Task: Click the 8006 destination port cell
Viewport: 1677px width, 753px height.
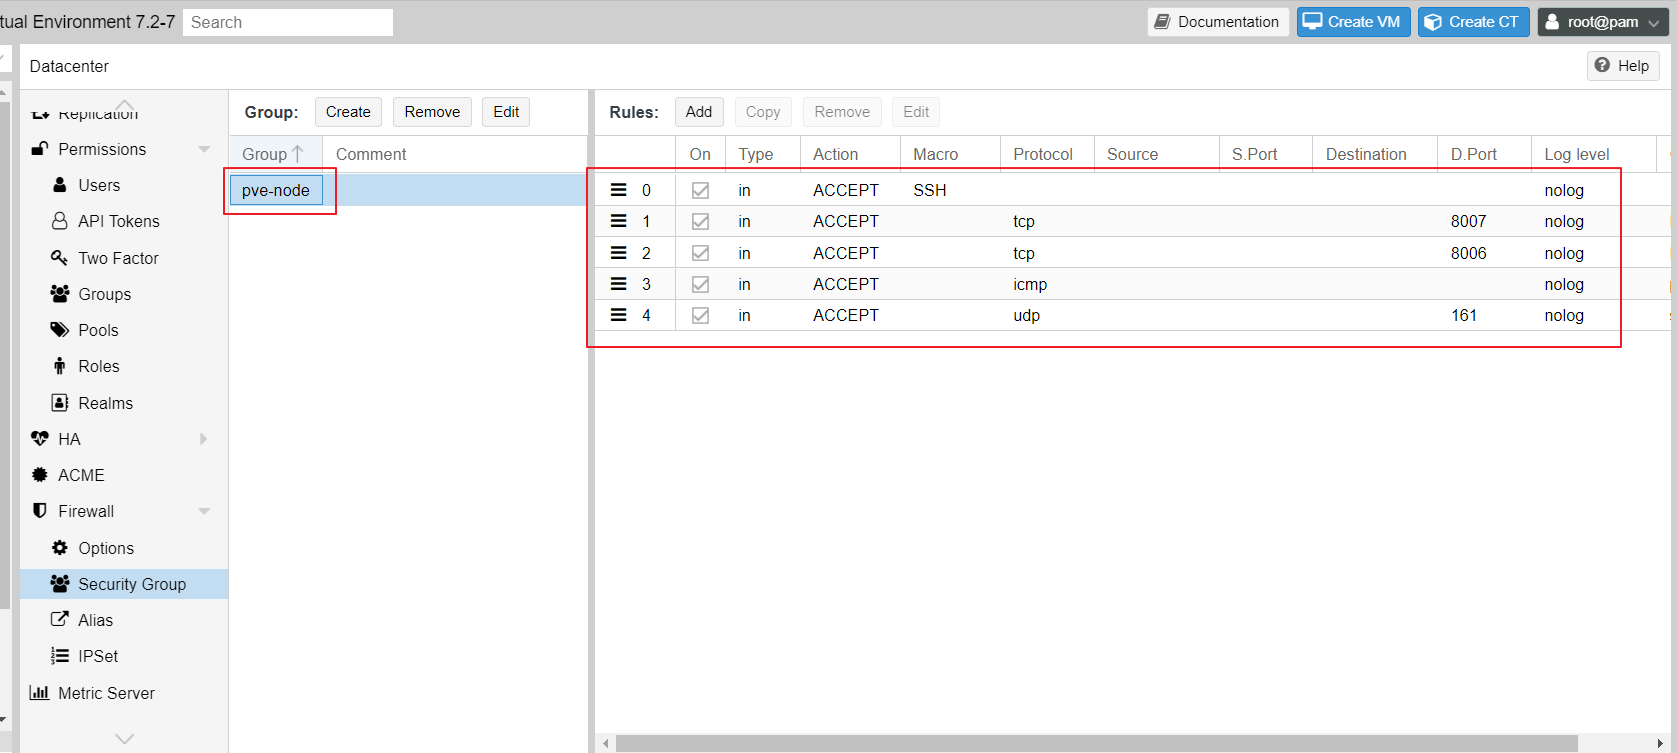Action: coord(1469,253)
